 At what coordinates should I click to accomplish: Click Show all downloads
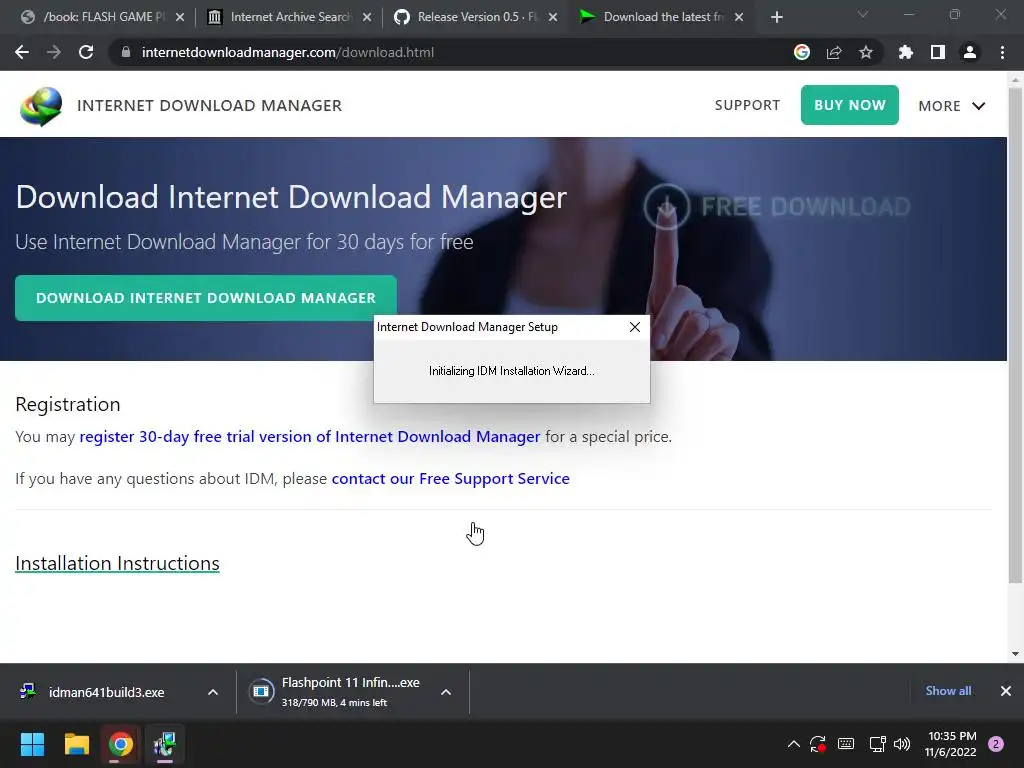pos(948,691)
